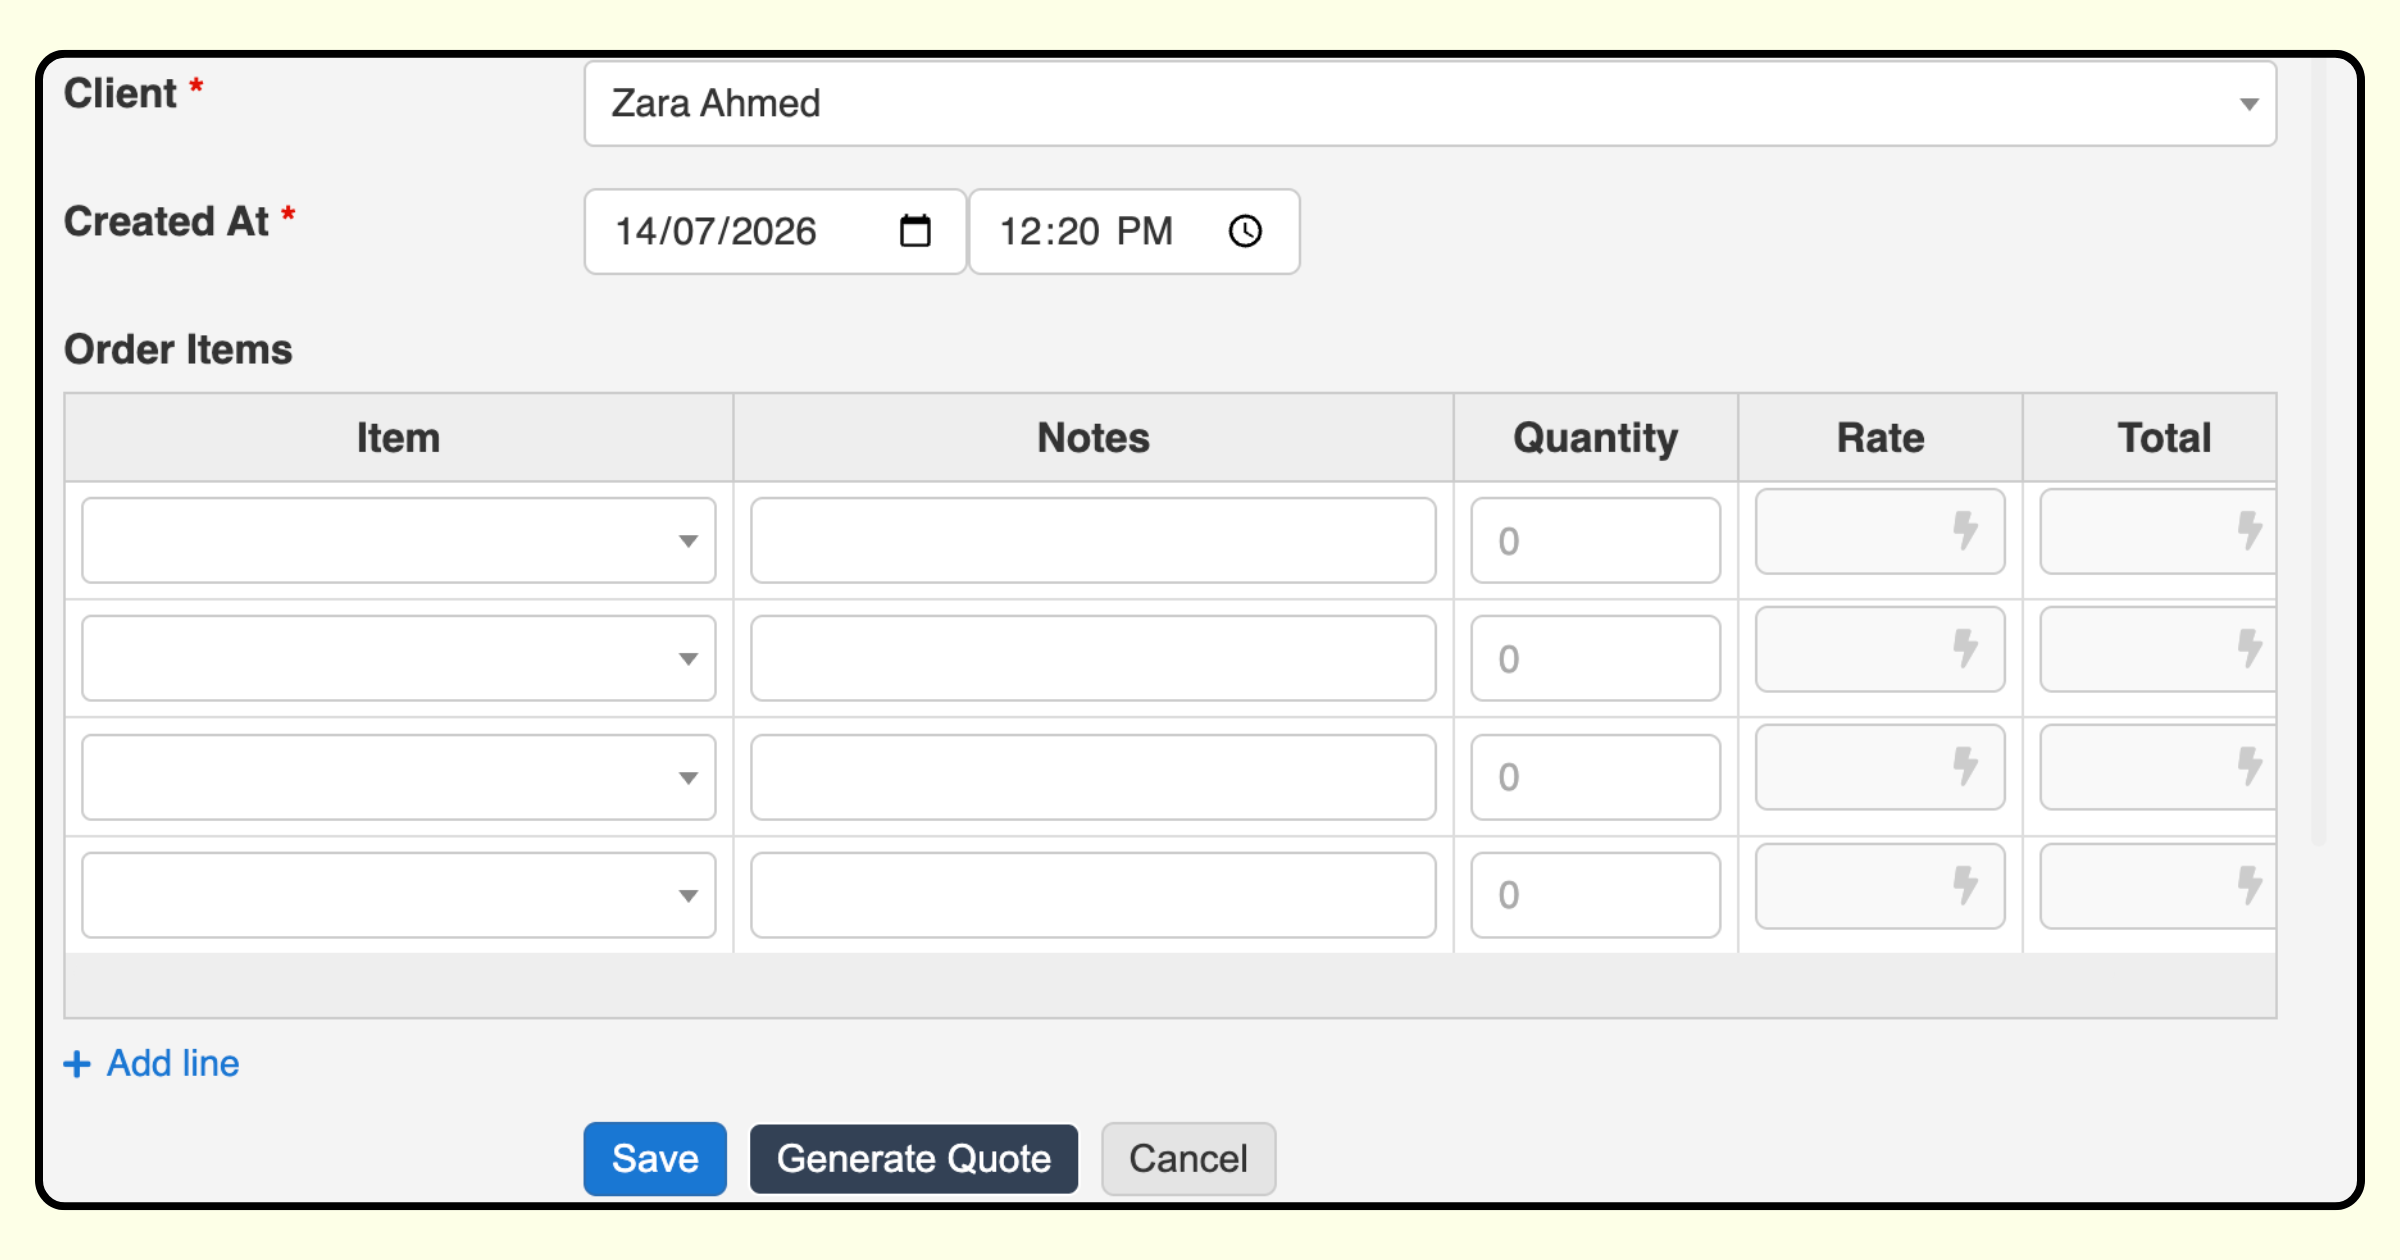The image size is (2400, 1260).
Task: Focus the third row Quantity field
Action: (1595, 777)
